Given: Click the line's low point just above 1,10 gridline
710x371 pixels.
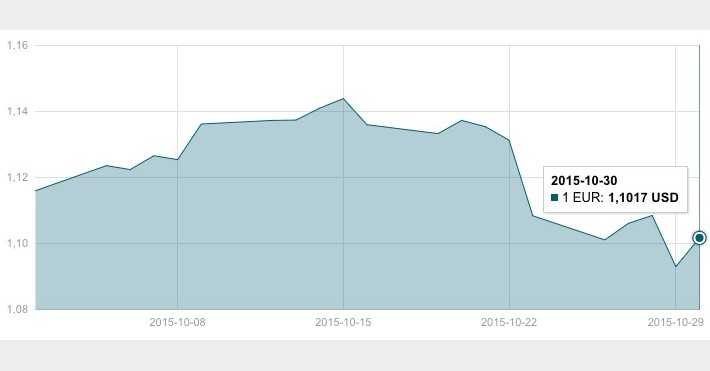Looking at the screenshot, I should click(x=604, y=240).
